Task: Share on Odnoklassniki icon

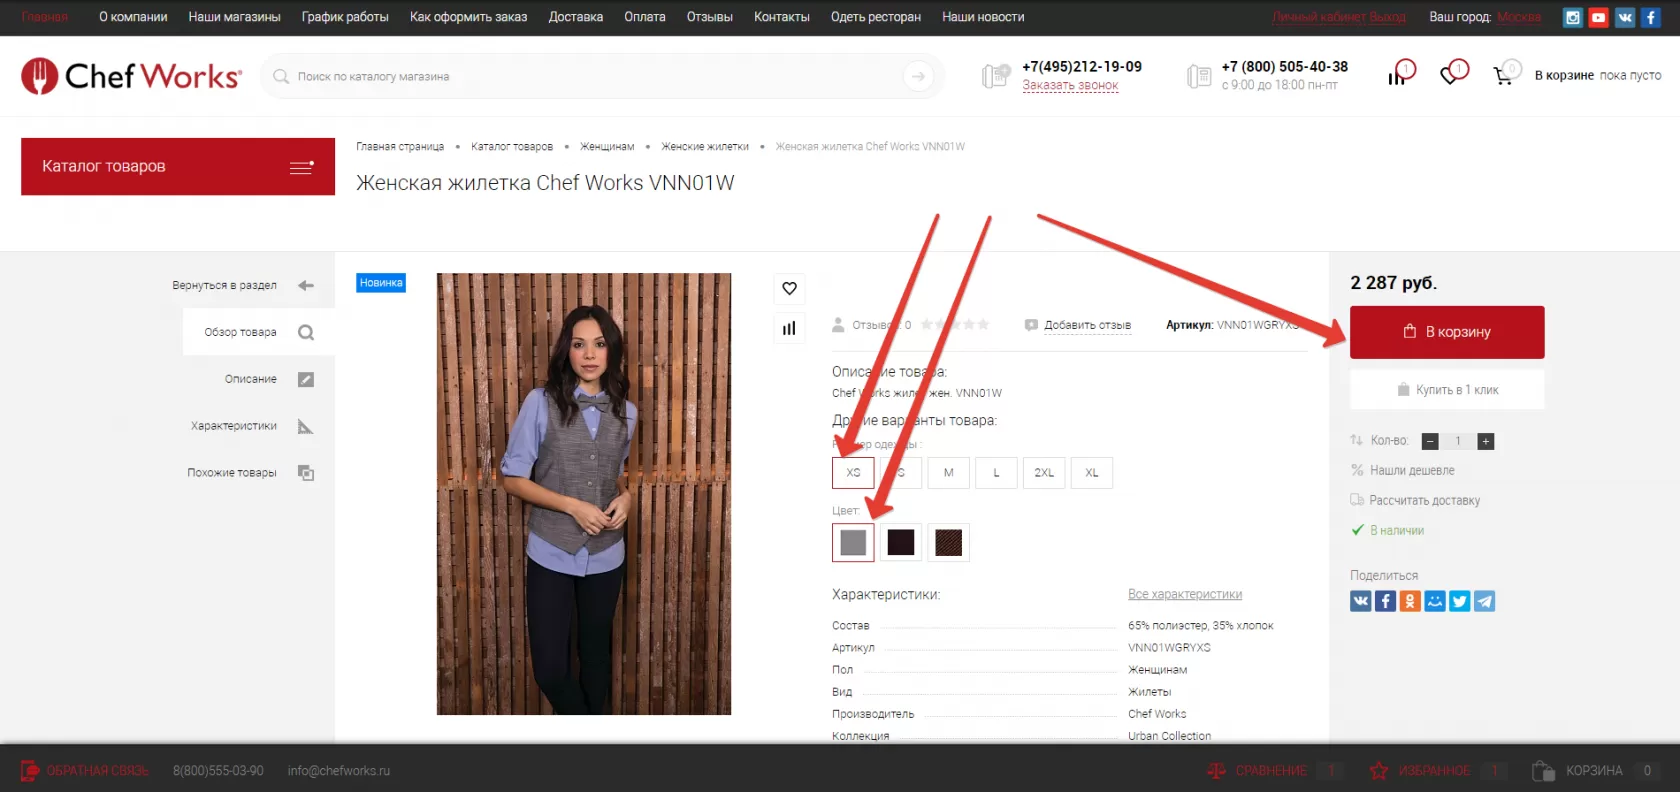Action: coord(1410,601)
